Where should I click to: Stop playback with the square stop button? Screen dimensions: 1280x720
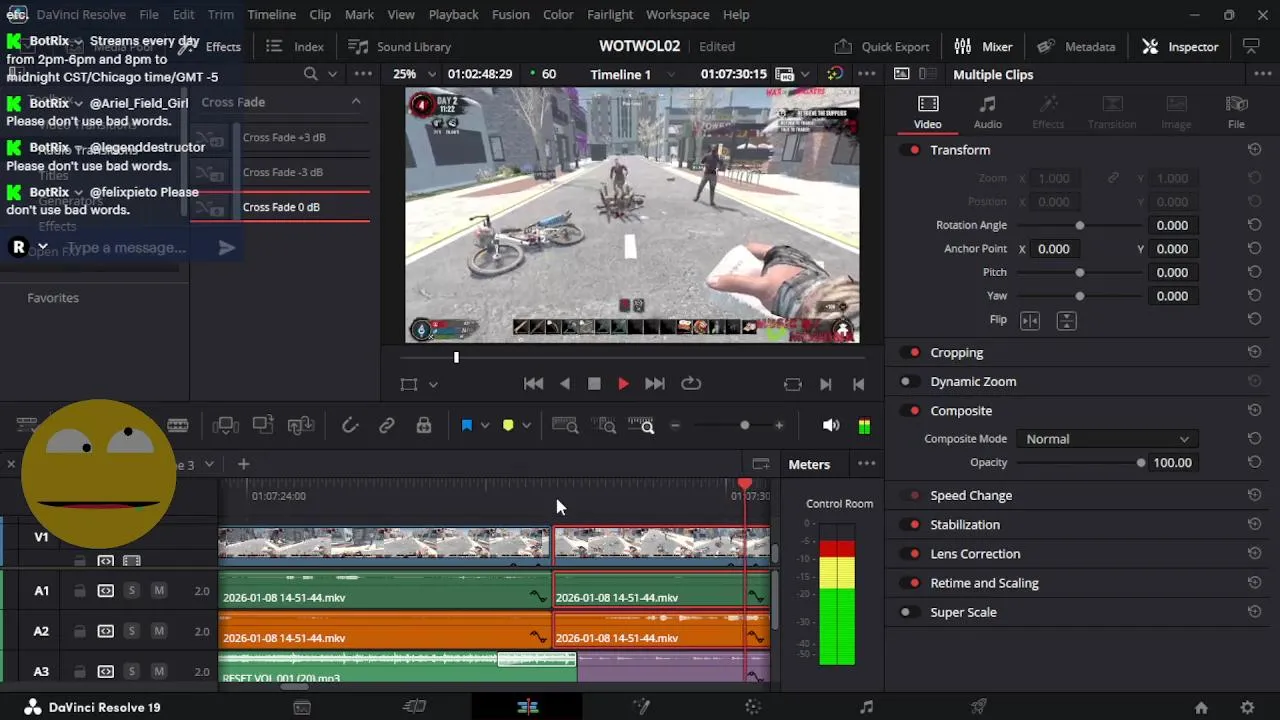(594, 384)
